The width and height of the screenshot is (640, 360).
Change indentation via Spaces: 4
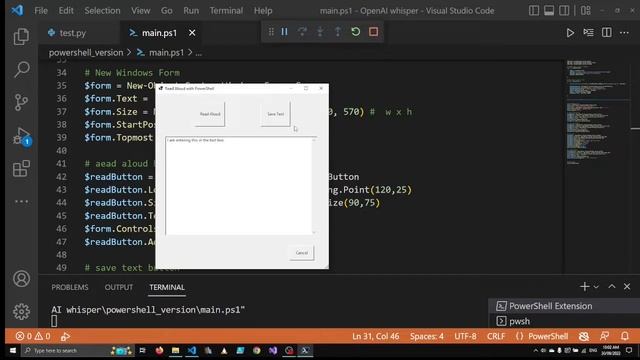click(427, 336)
